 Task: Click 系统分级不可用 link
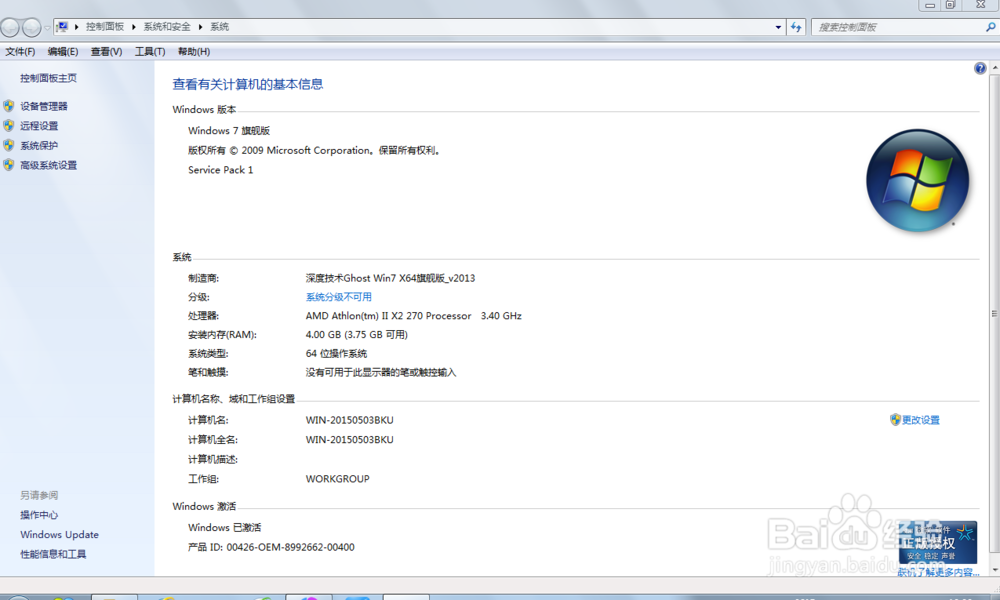coord(339,297)
